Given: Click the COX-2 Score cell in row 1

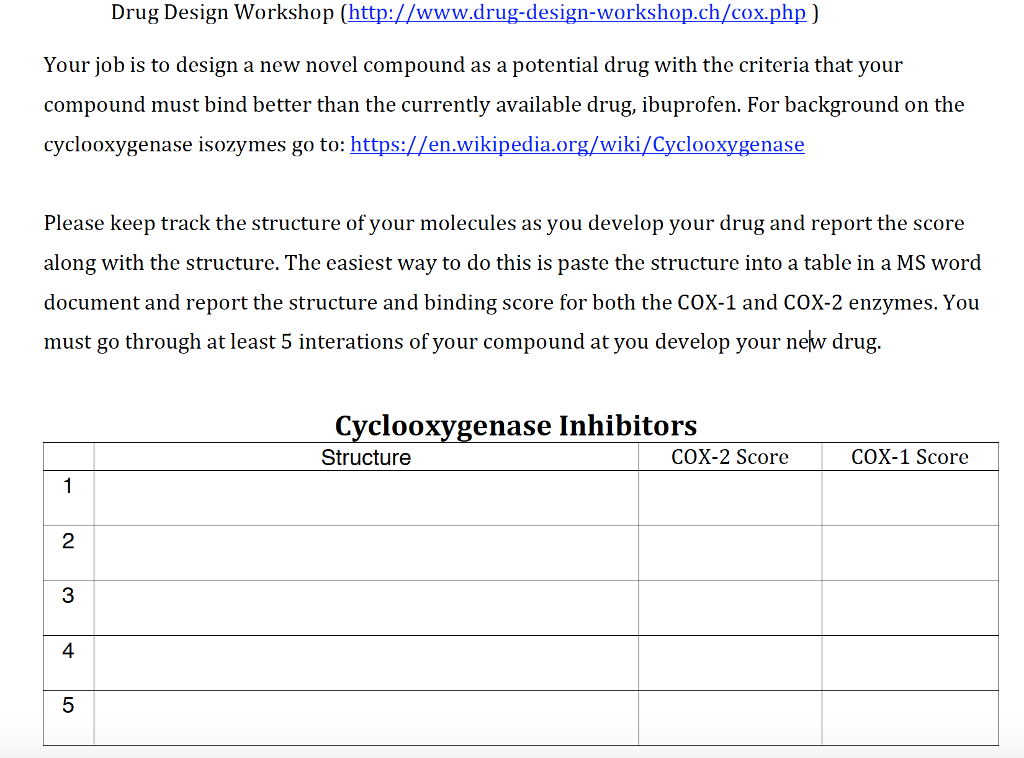Looking at the screenshot, I should (730, 498).
